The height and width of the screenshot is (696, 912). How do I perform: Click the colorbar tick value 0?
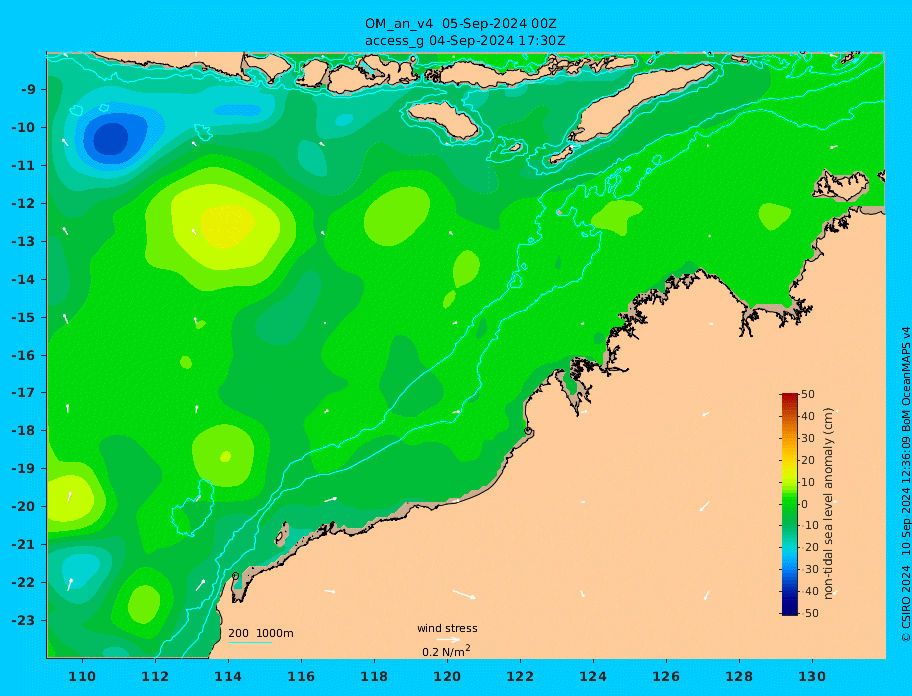tap(804, 504)
